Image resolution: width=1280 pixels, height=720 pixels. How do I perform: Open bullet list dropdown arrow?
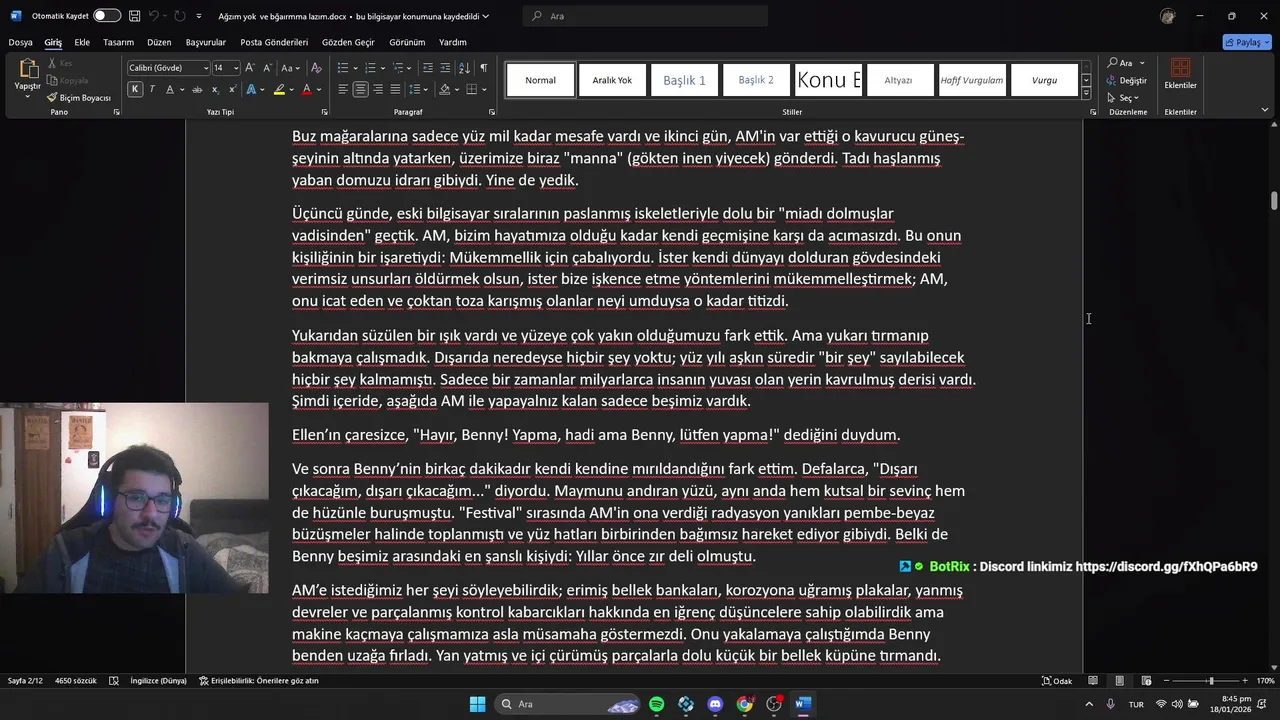click(x=355, y=68)
